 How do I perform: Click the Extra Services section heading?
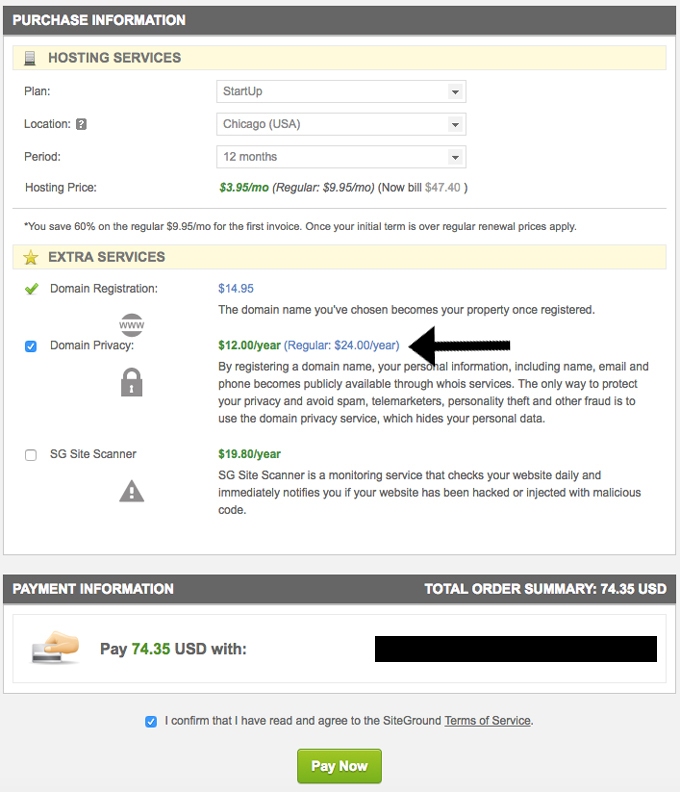(x=107, y=257)
